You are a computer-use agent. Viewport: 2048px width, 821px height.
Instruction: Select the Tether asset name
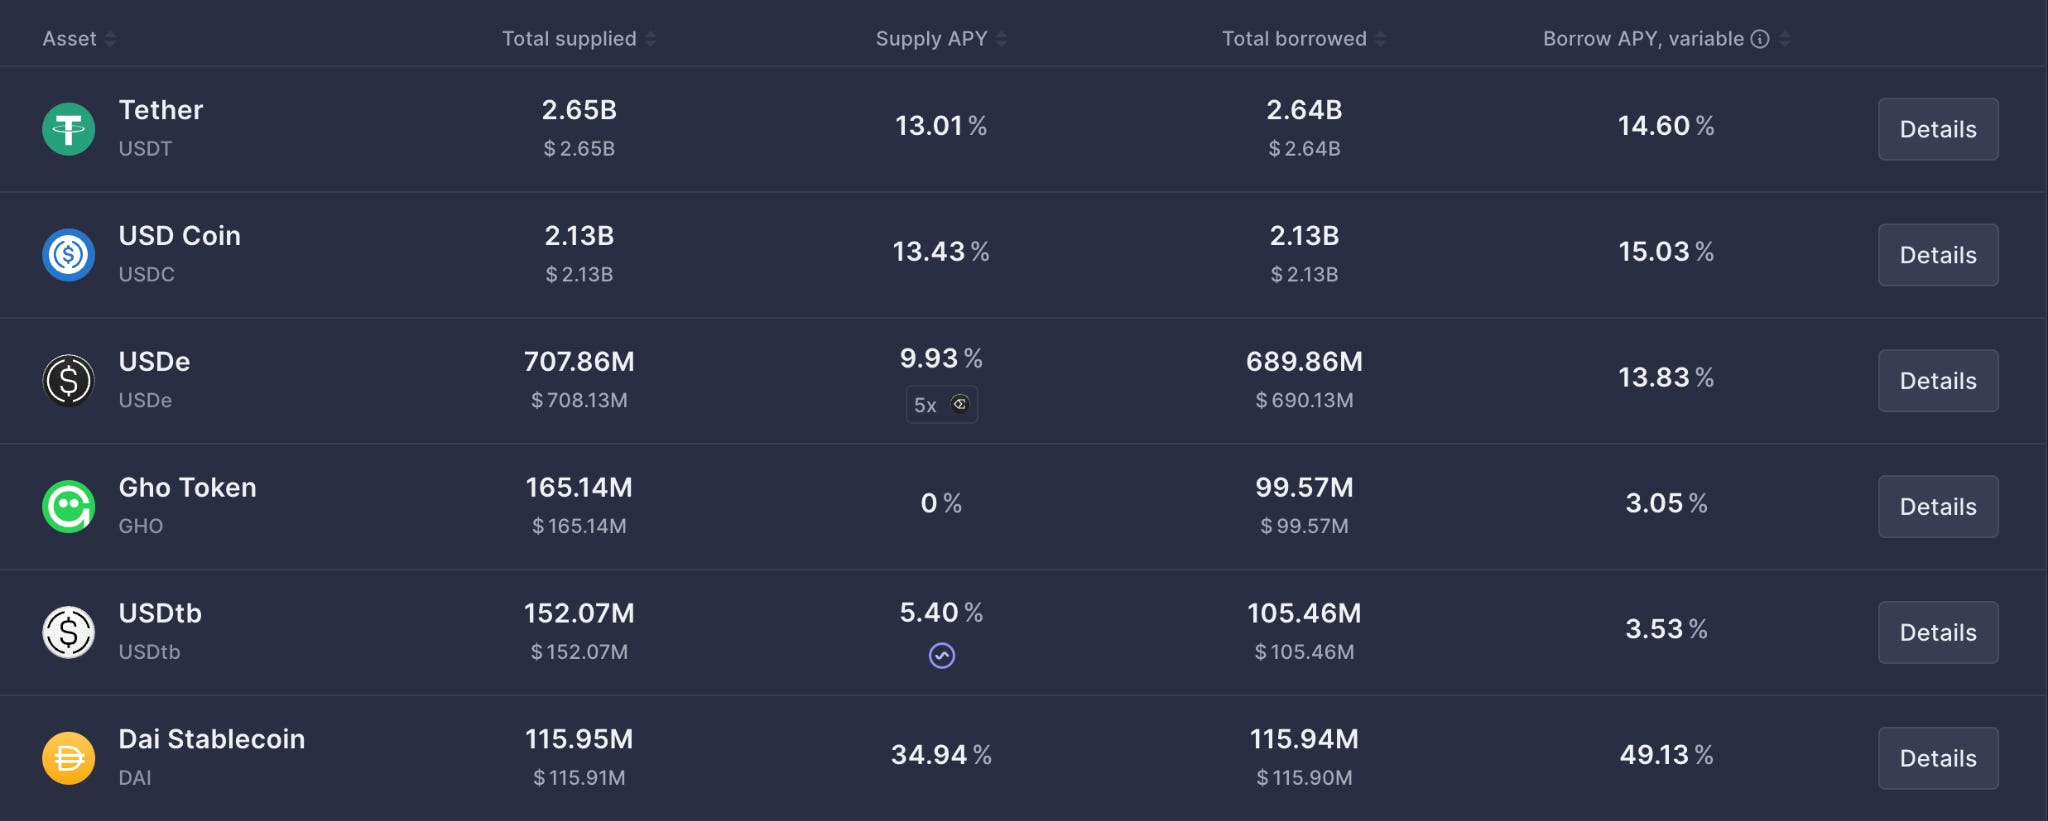coord(161,110)
